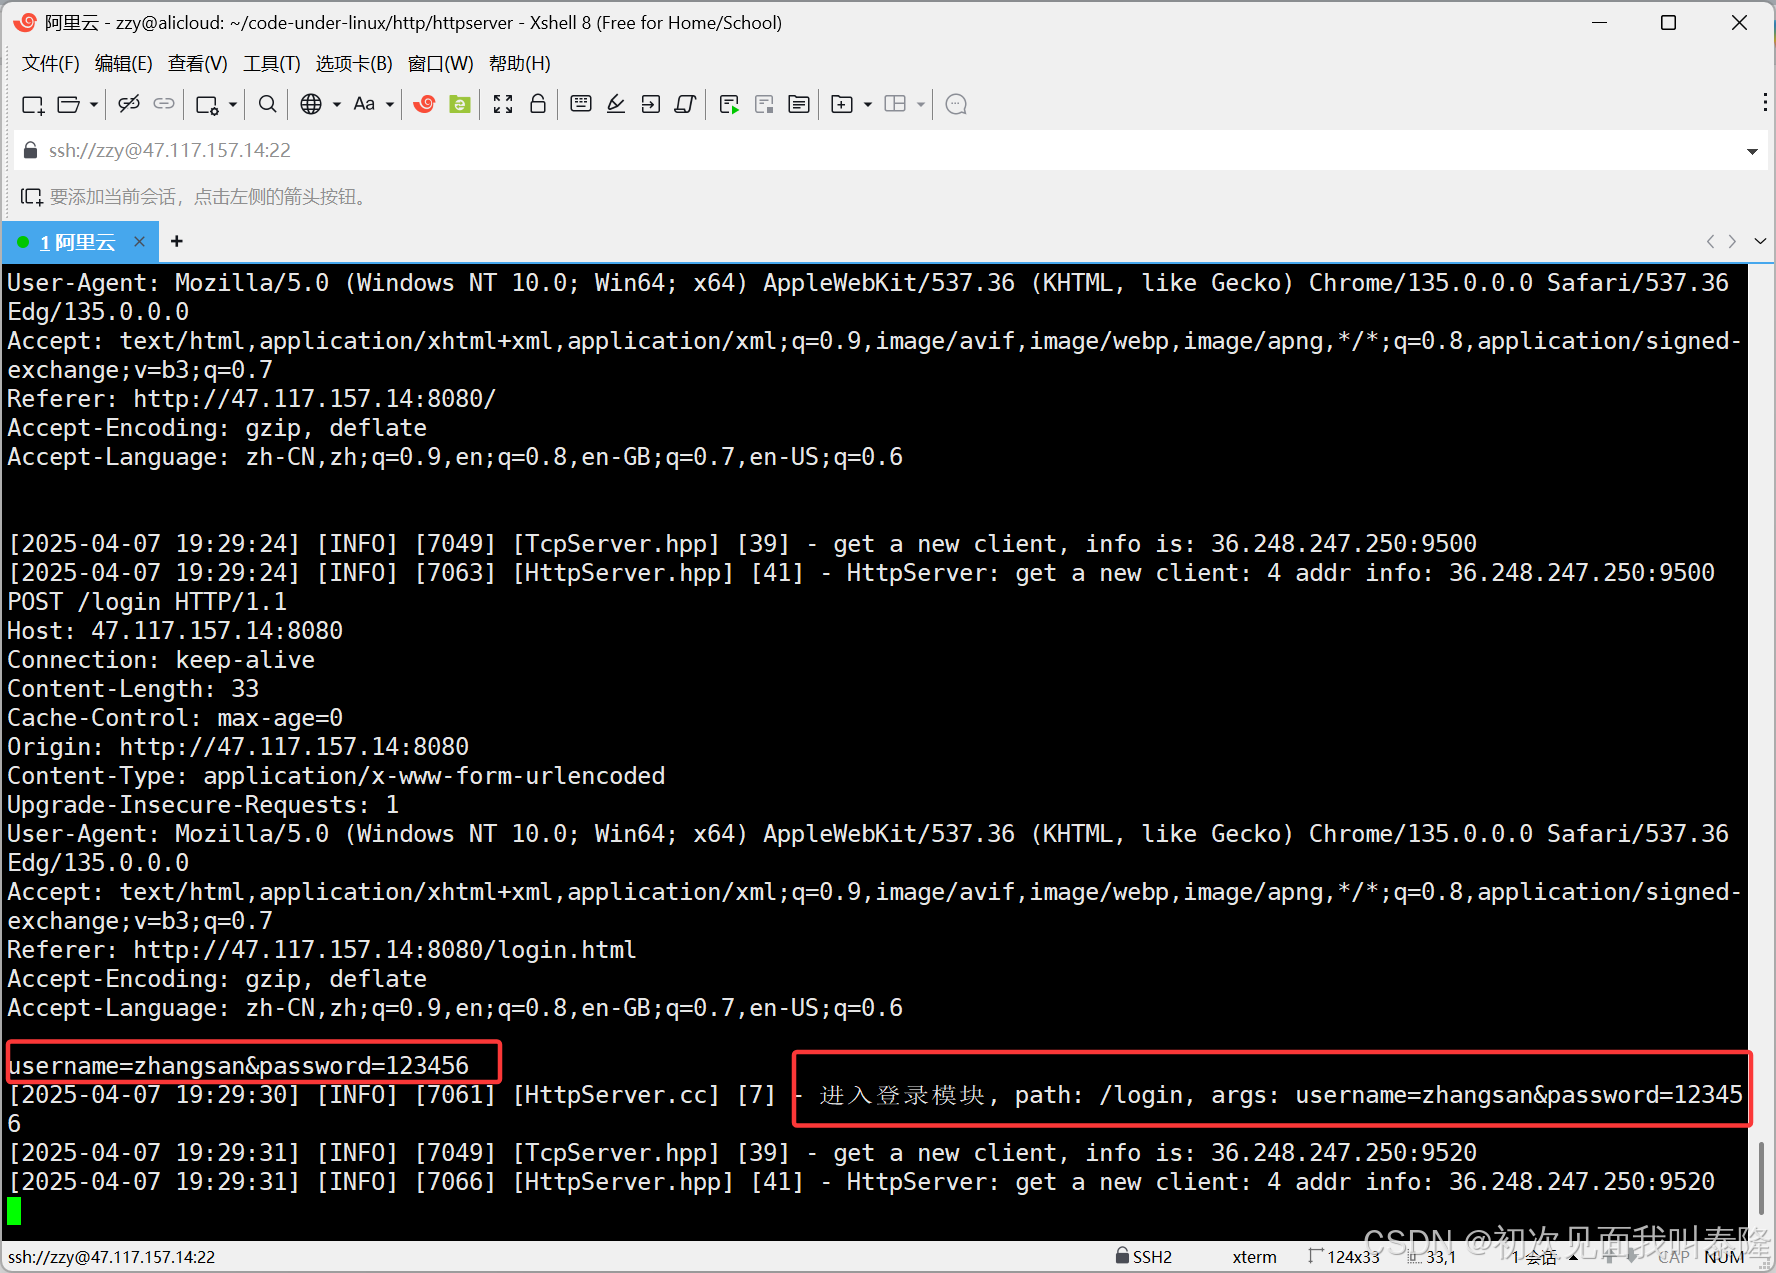Click the username=zhangsan&password=123456 body line
Viewport: 1776px width, 1273px height.
[238, 1066]
